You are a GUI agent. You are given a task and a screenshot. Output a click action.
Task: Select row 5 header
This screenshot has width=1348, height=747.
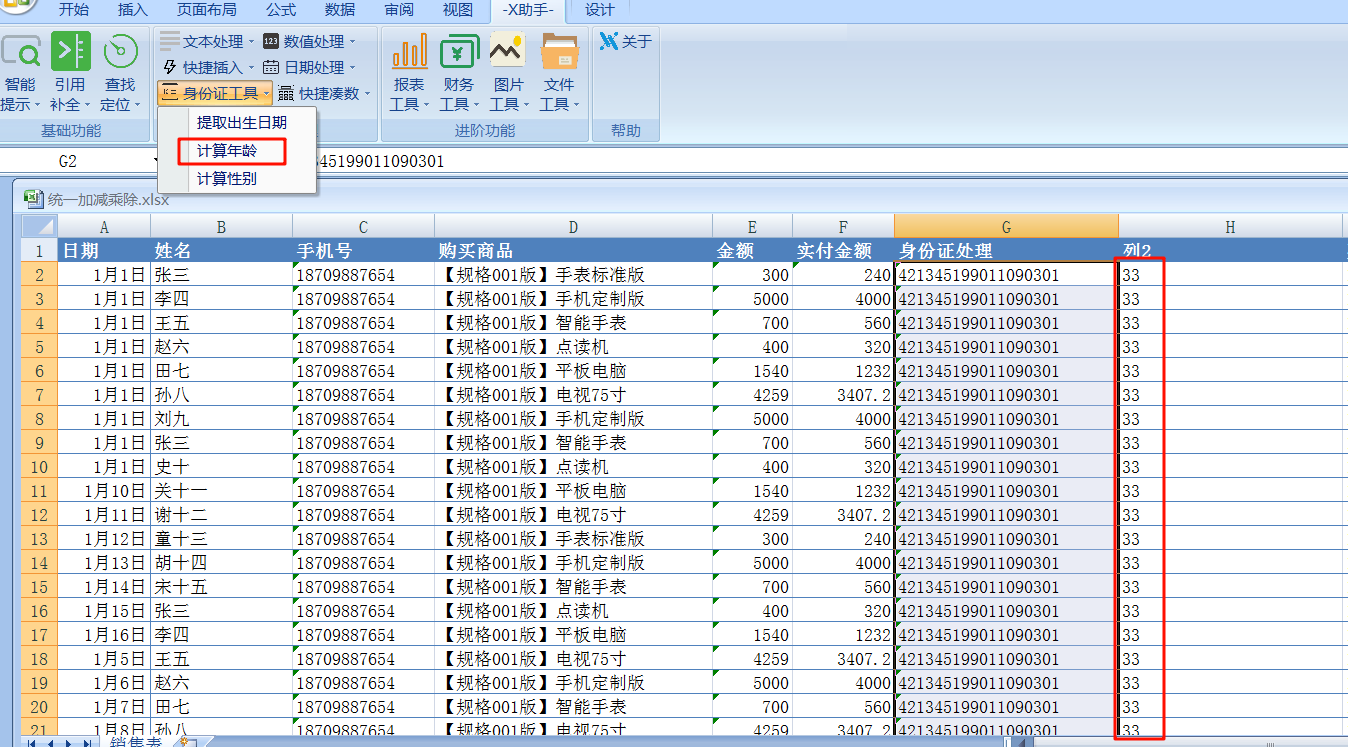point(39,347)
